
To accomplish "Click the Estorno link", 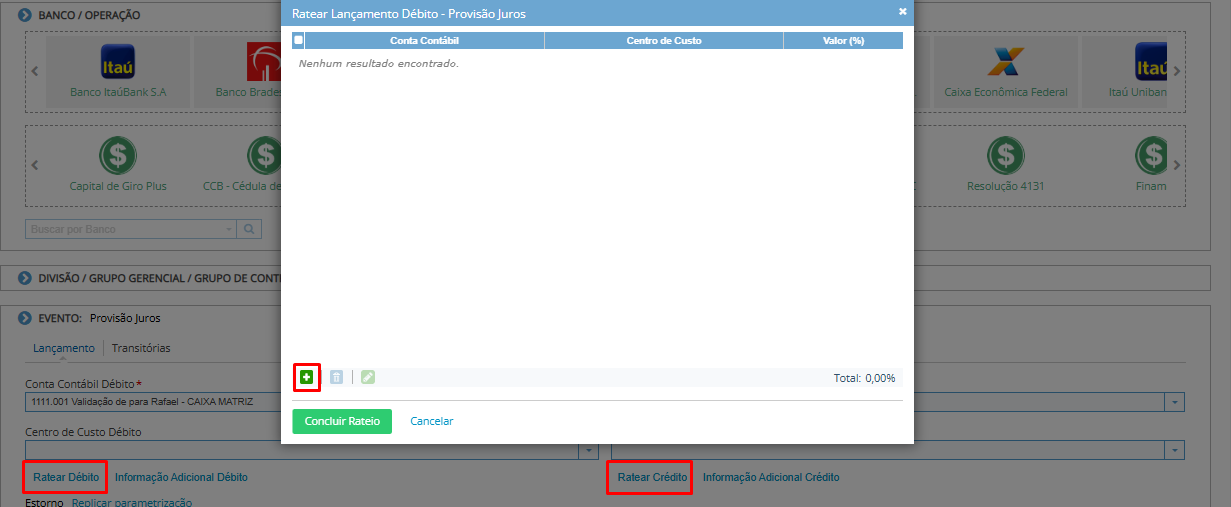I will [44, 502].
